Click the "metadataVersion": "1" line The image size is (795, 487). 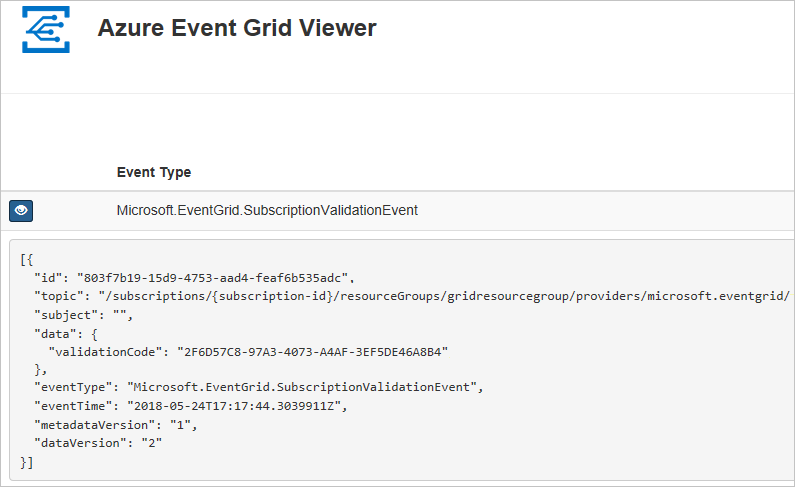coord(116,425)
